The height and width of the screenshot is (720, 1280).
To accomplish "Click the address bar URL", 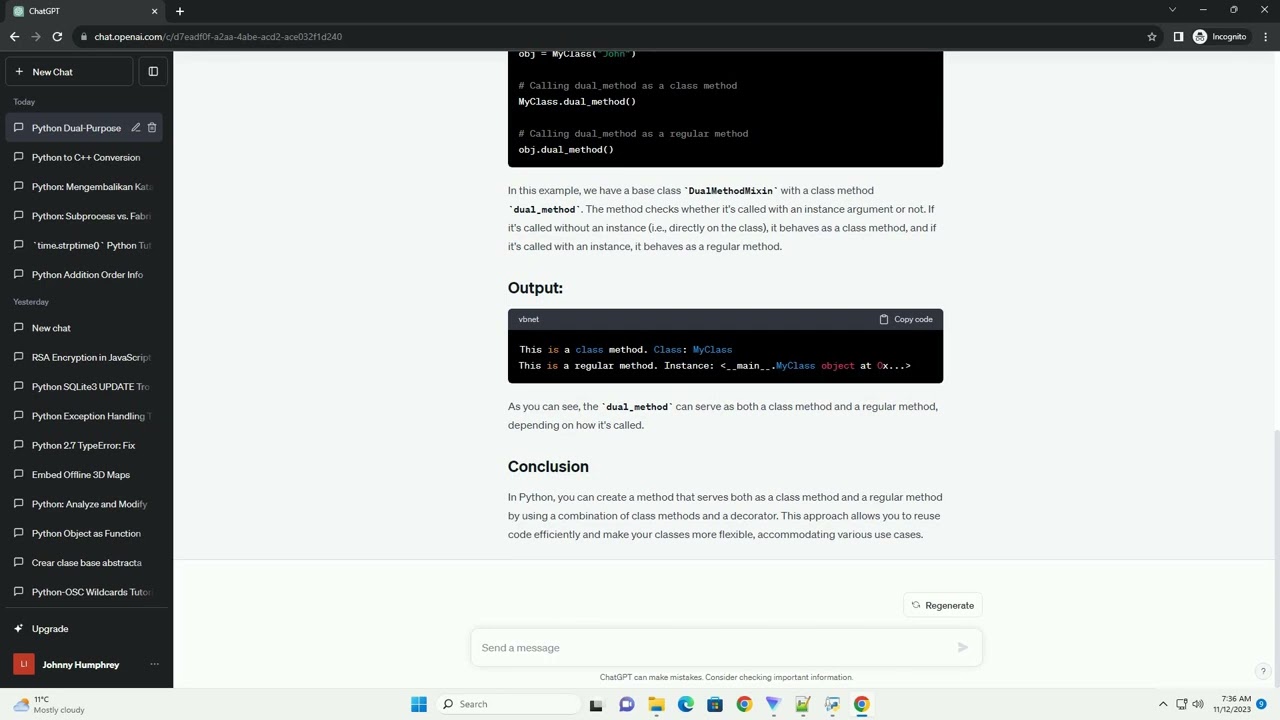I will 218,37.
